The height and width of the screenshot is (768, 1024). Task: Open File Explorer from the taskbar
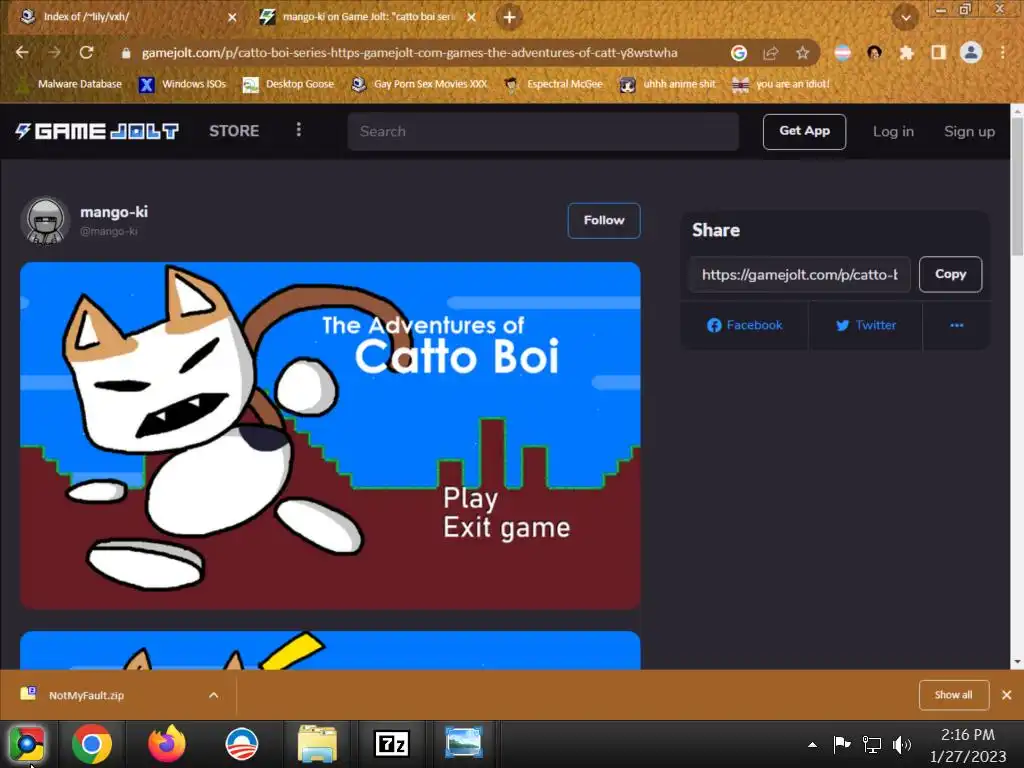(x=317, y=744)
